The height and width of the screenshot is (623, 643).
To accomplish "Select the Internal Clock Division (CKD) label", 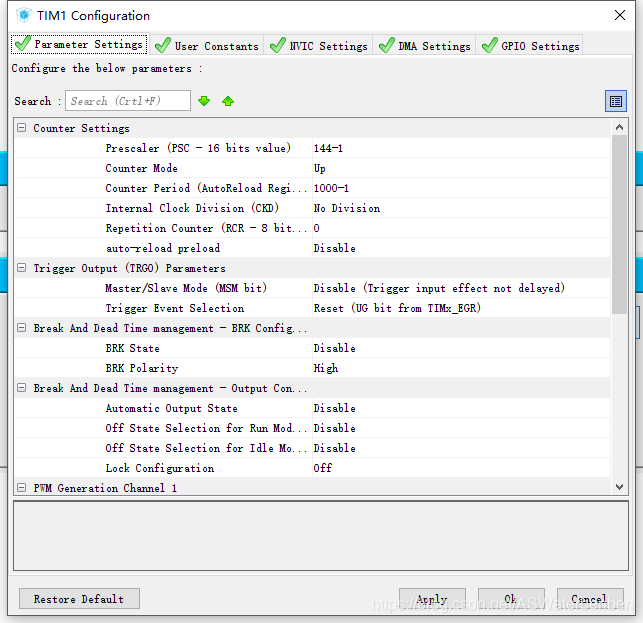I will click(192, 208).
